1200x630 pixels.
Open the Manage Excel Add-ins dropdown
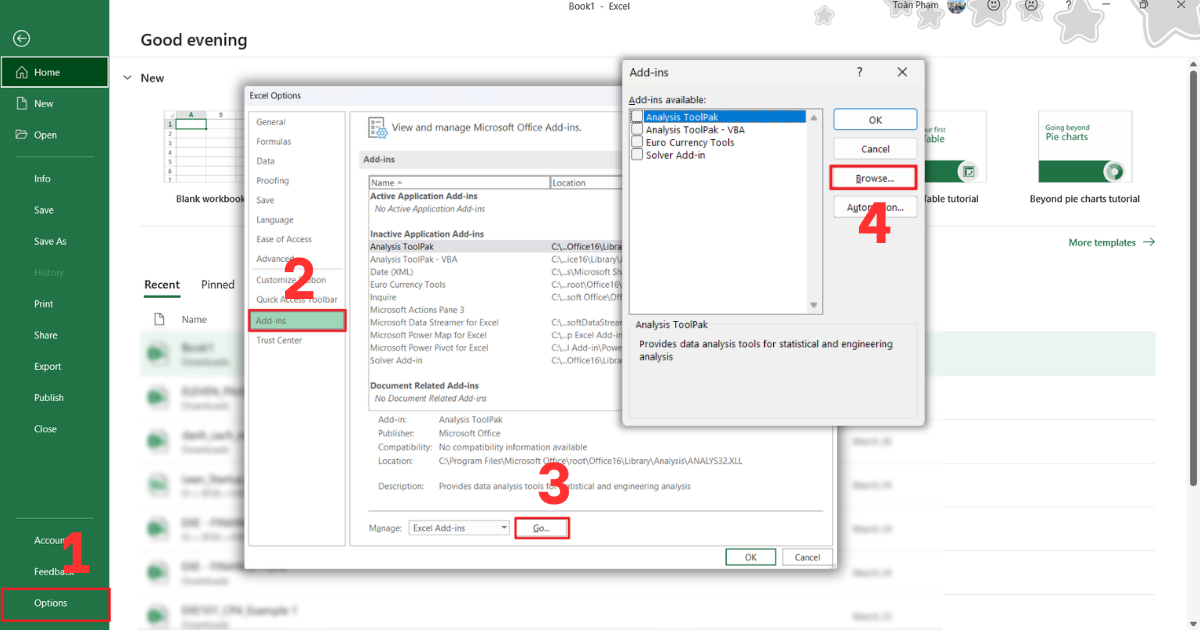[x=503, y=527]
